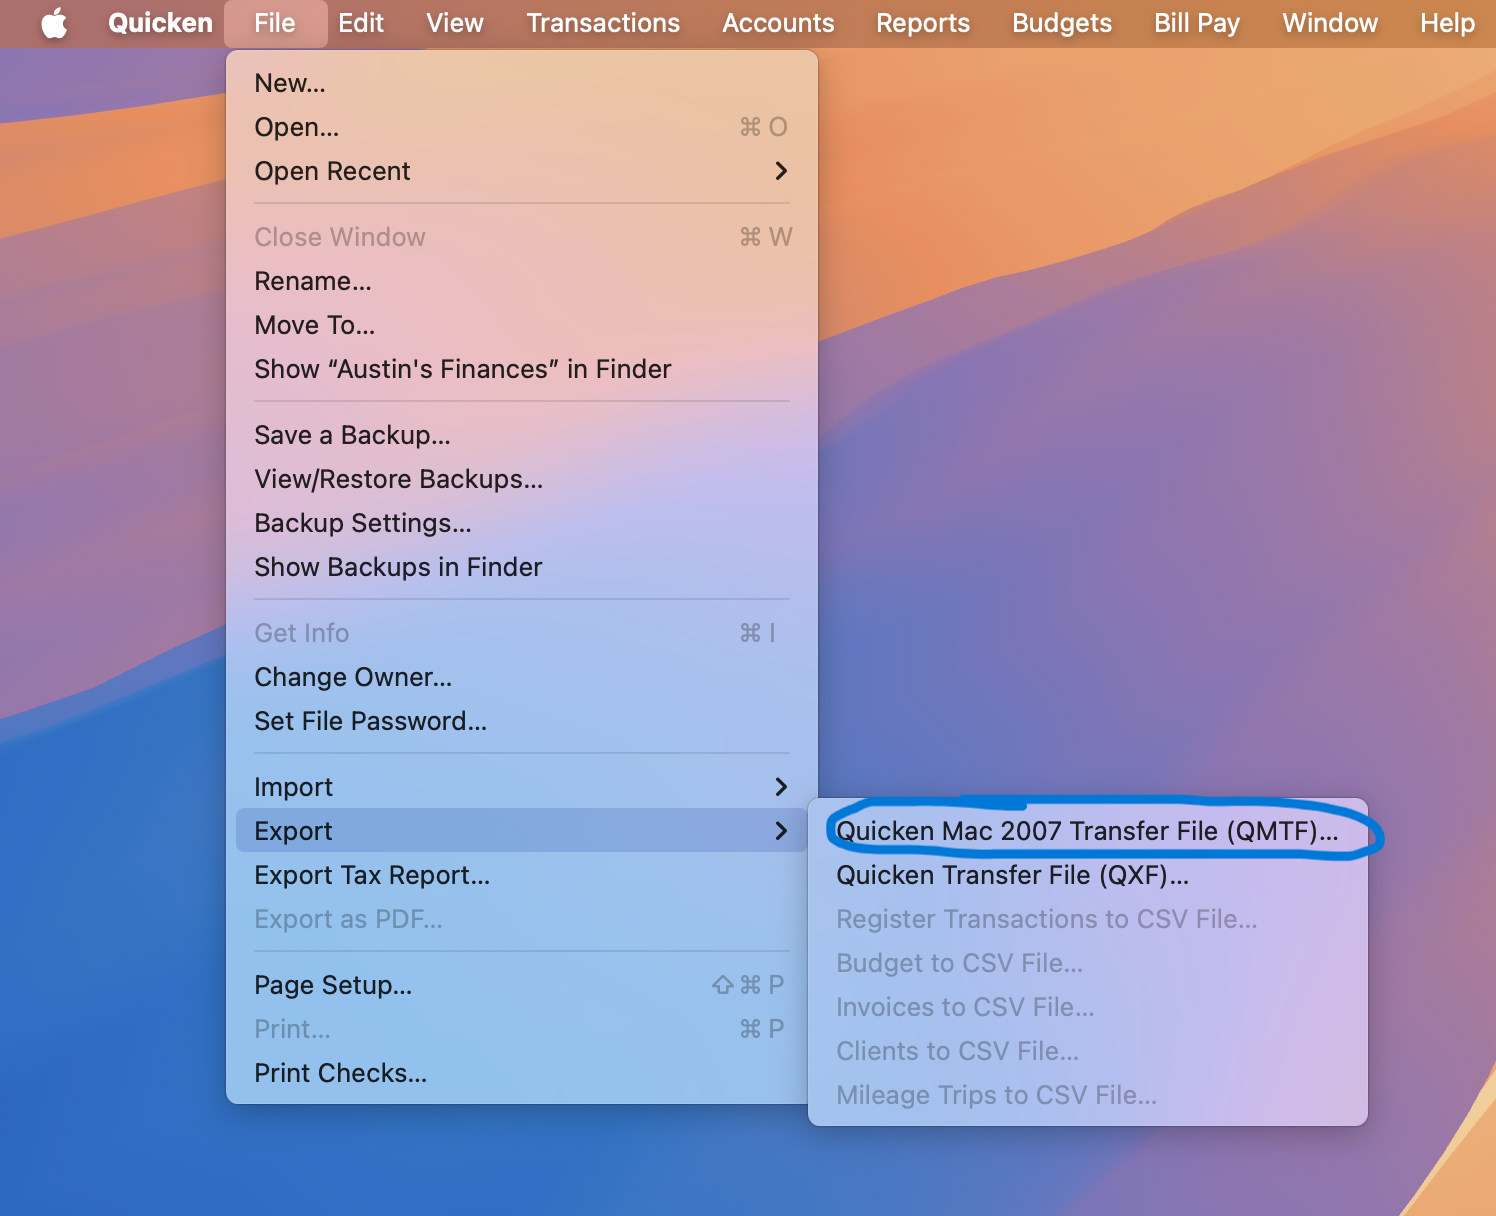Select Print Checks...
This screenshot has width=1496, height=1216.
coord(521,1073)
